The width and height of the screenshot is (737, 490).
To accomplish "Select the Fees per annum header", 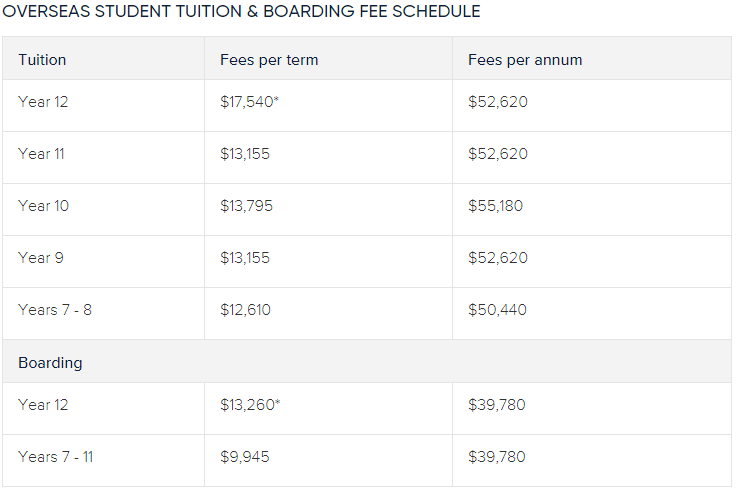I will (525, 60).
